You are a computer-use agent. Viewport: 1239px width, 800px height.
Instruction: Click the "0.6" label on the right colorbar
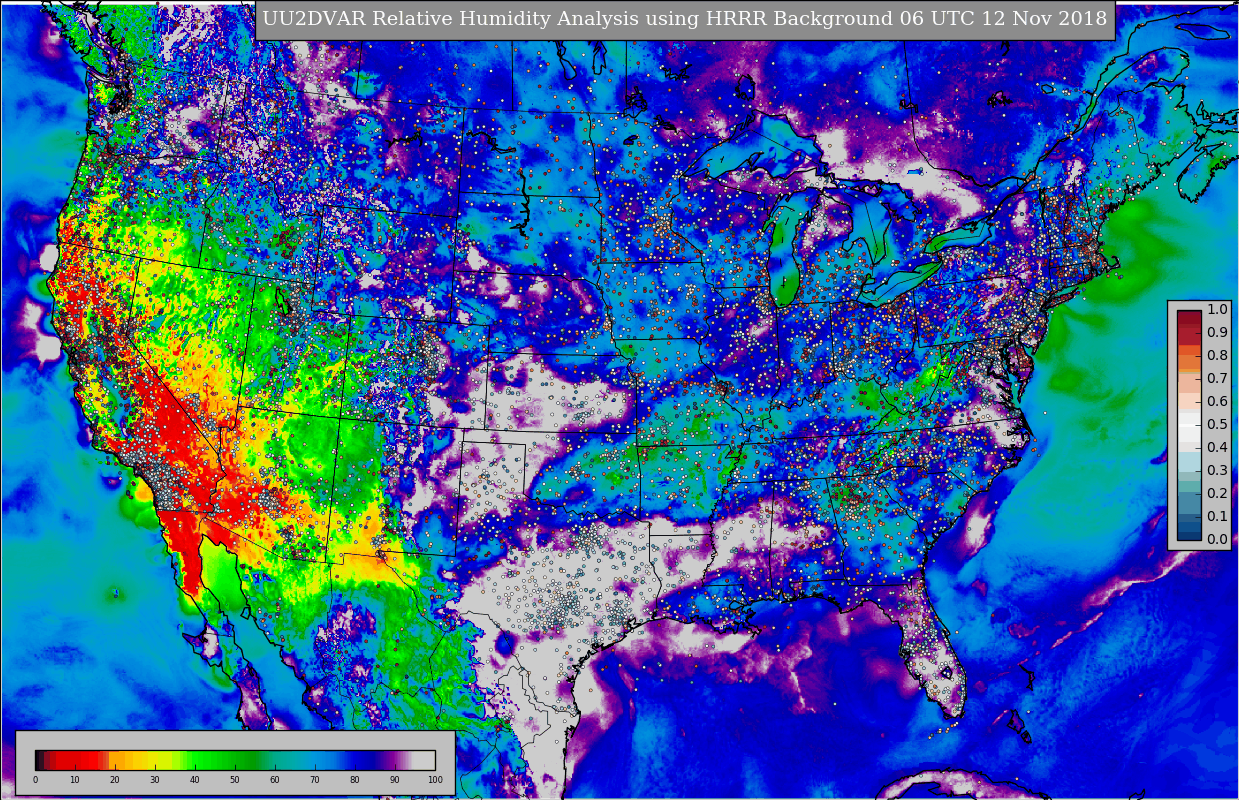[1217, 402]
